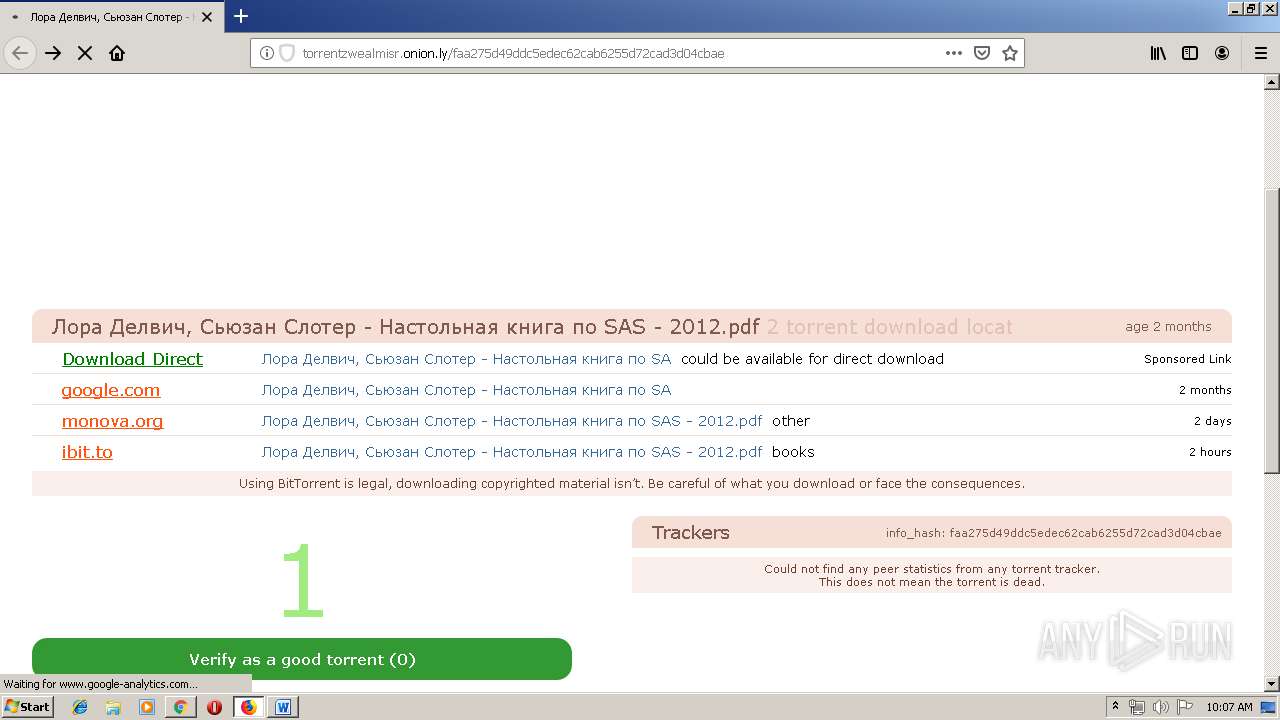Screen dimensions: 1280x720
Task: Go back with the Firefox back arrow
Action: pos(20,53)
